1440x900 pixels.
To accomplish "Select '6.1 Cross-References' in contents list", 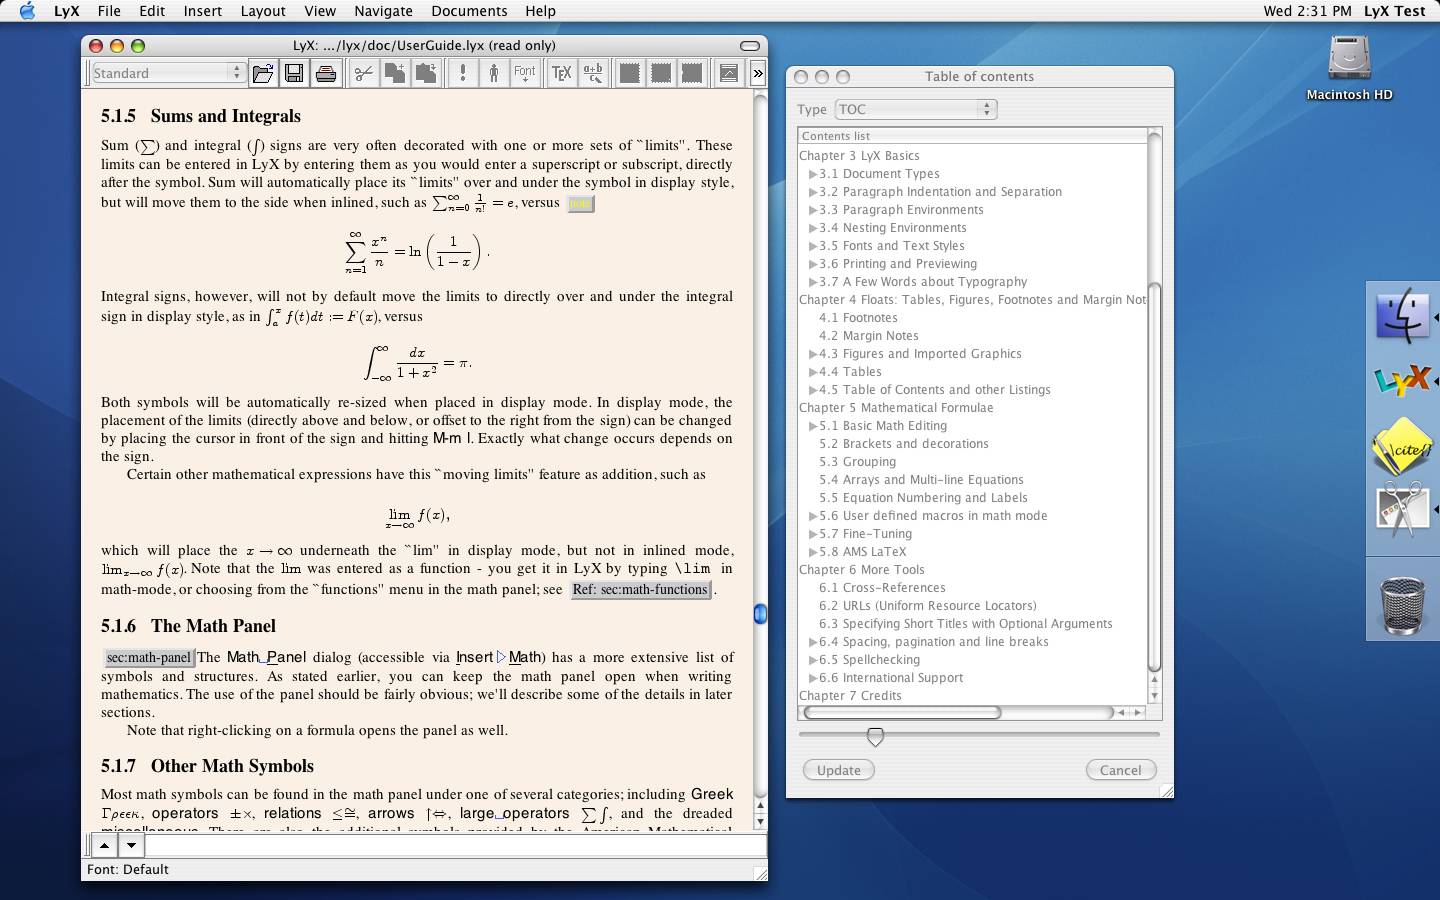I will pyautogui.click(x=882, y=588).
